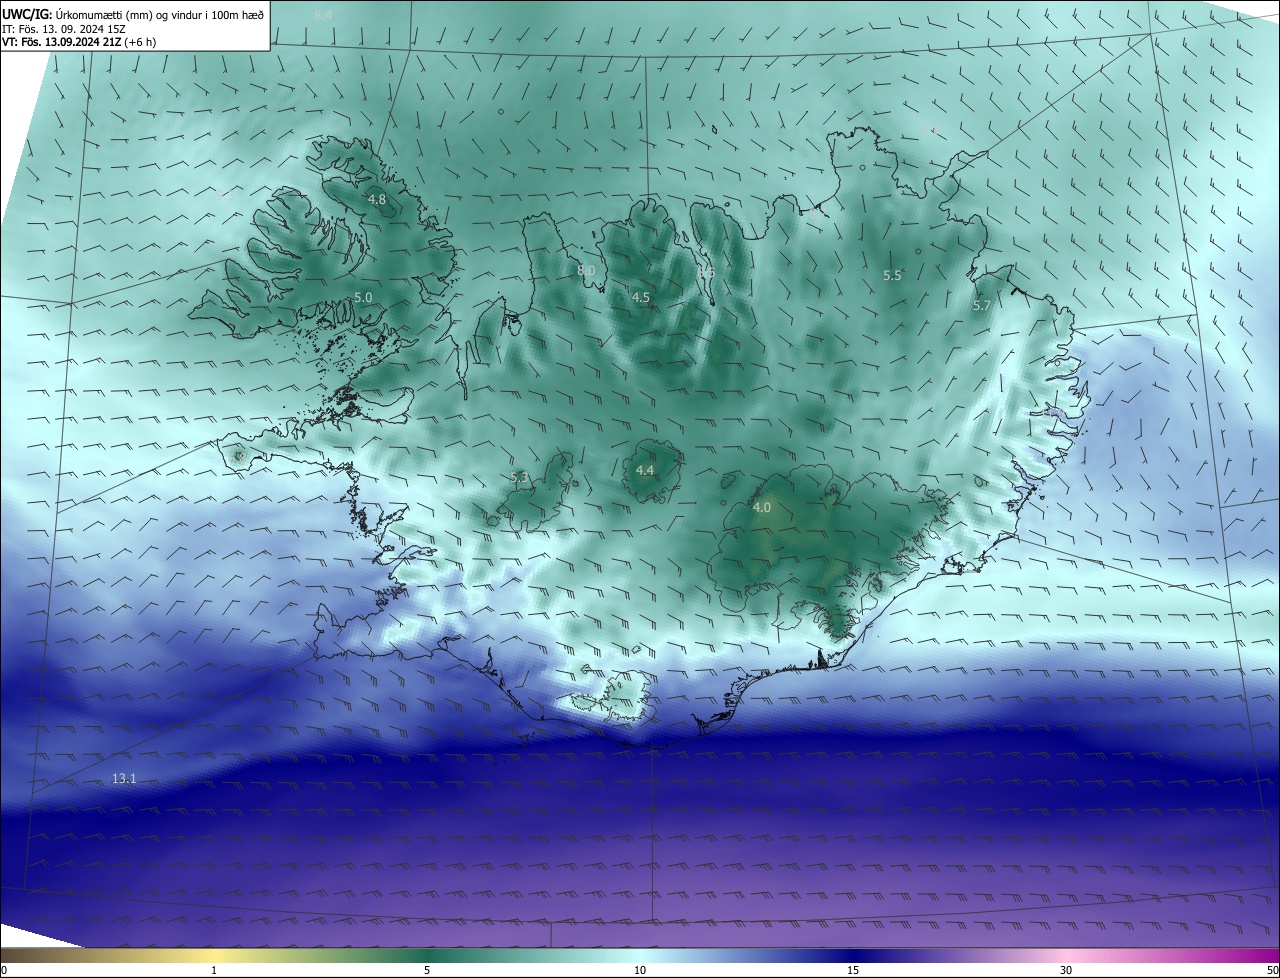Viewport: 1280px width, 978px height.
Task: Click the 4.5 value label on the map
Action: coord(641,298)
